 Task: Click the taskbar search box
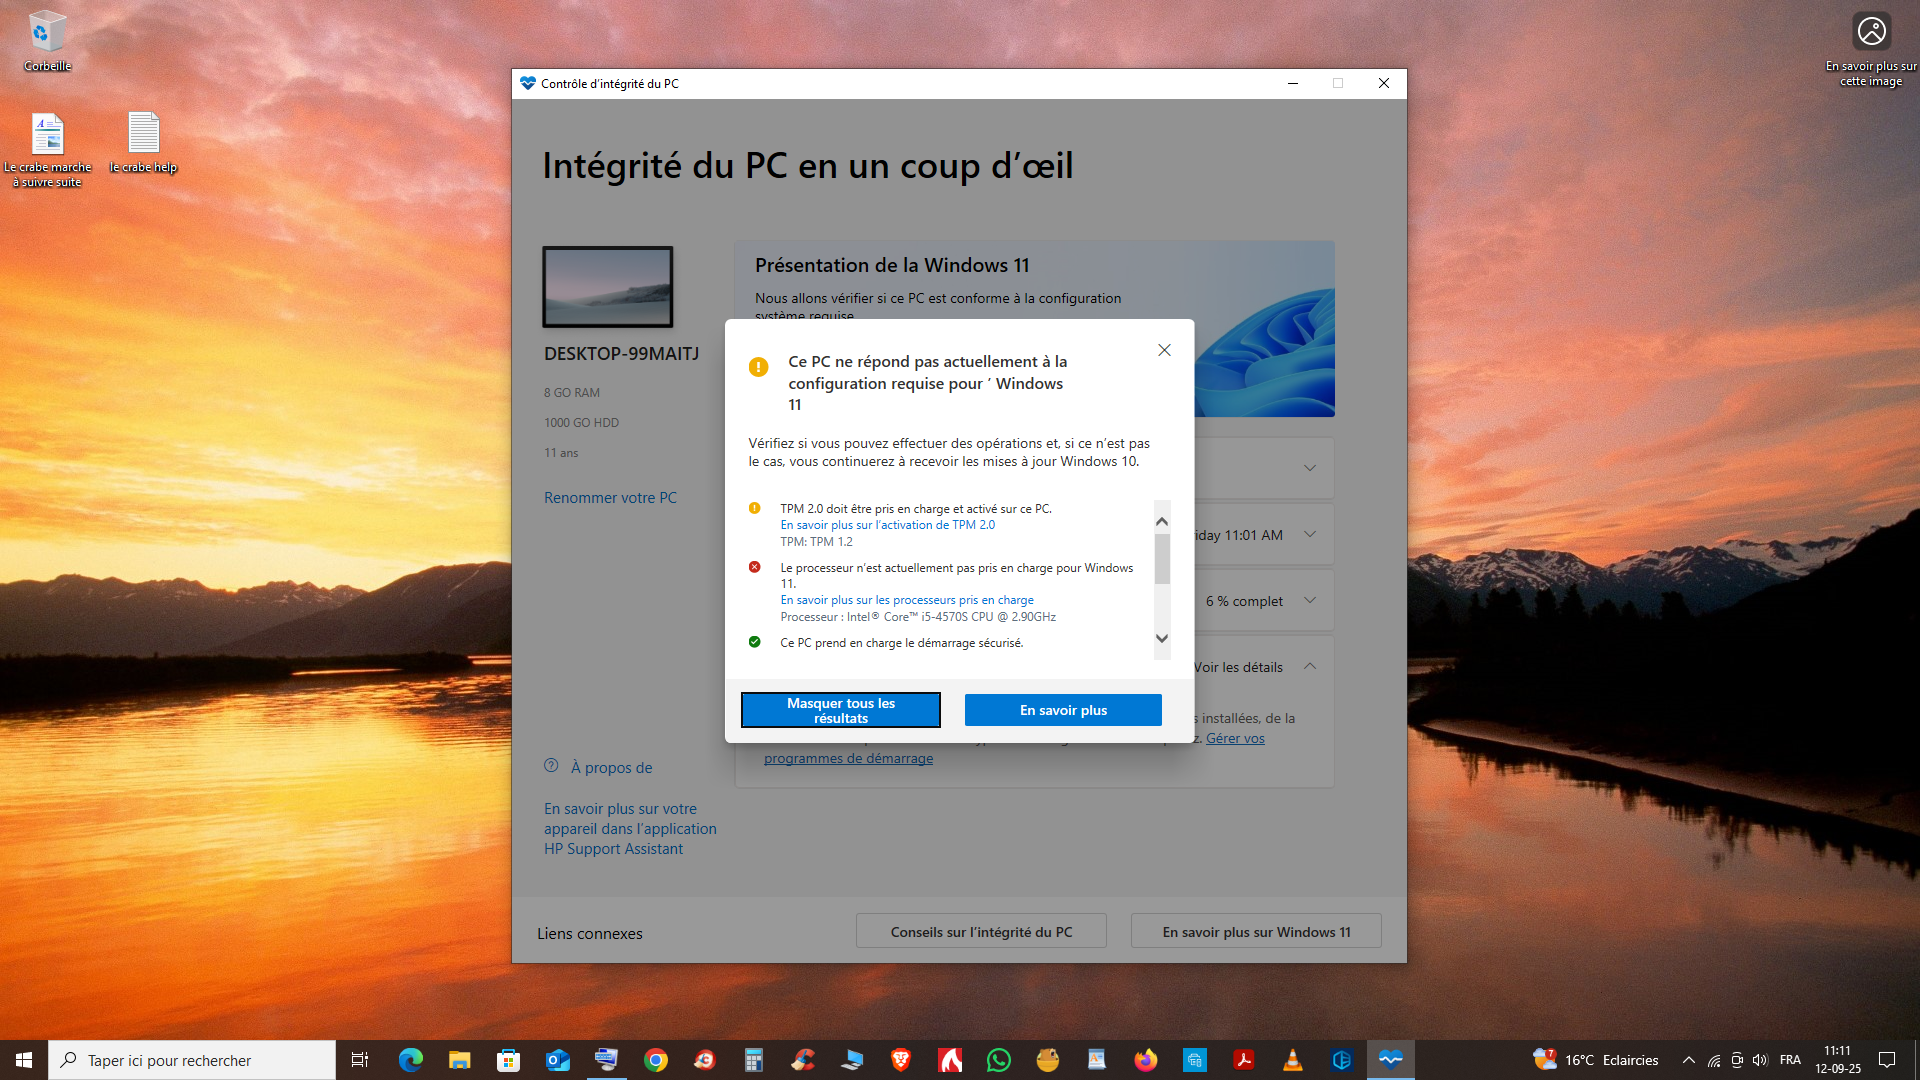[192, 1060]
